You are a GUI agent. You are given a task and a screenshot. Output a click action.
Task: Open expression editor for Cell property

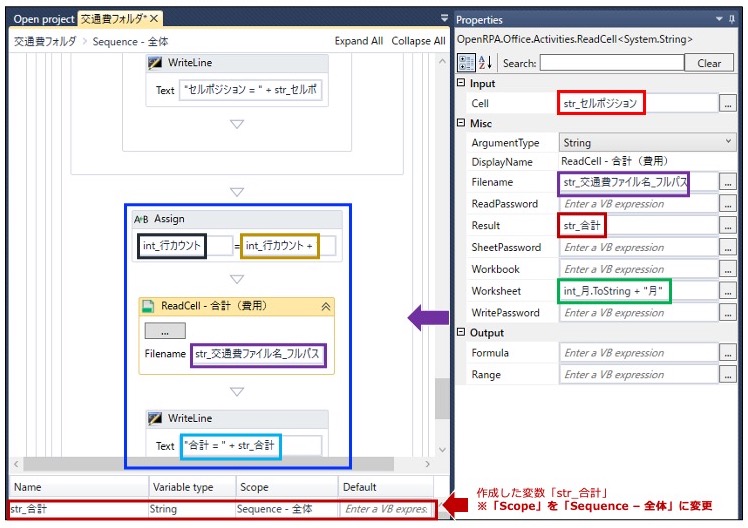point(727,104)
